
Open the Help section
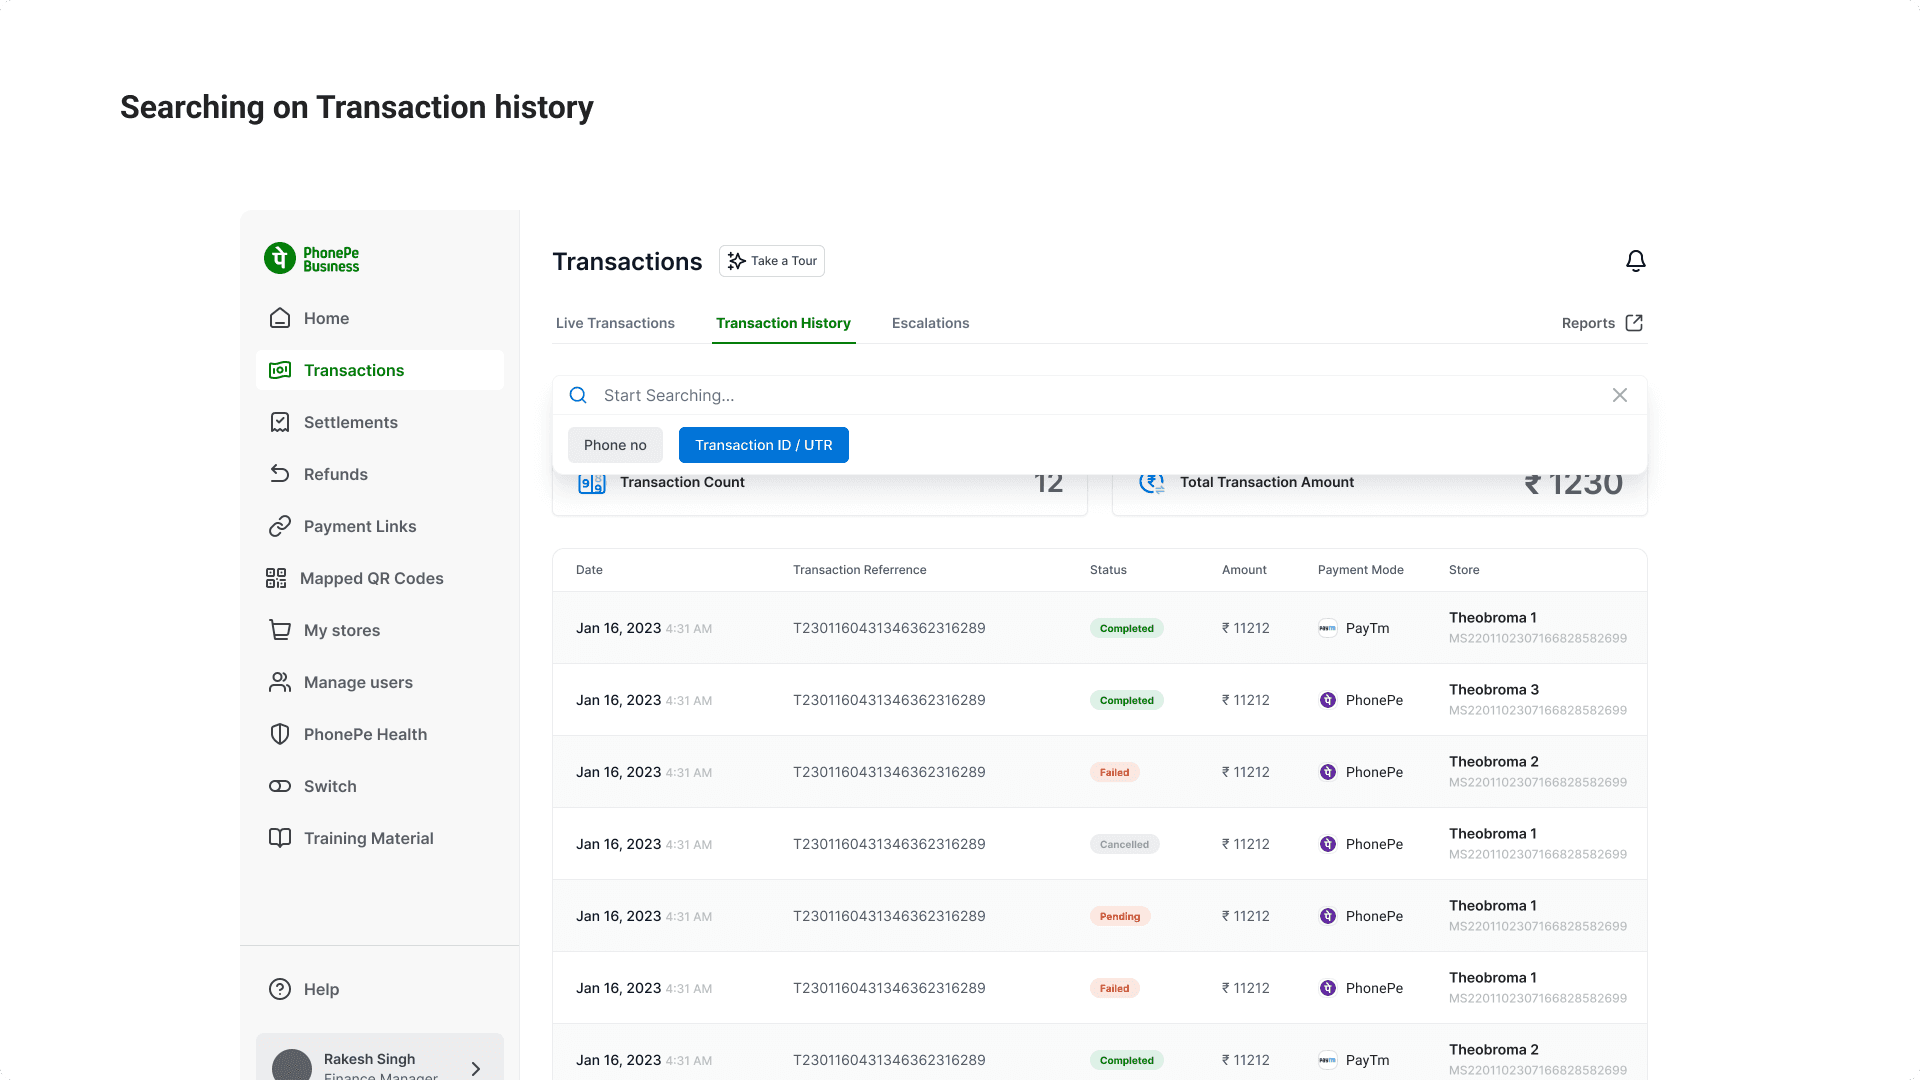(x=320, y=989)
